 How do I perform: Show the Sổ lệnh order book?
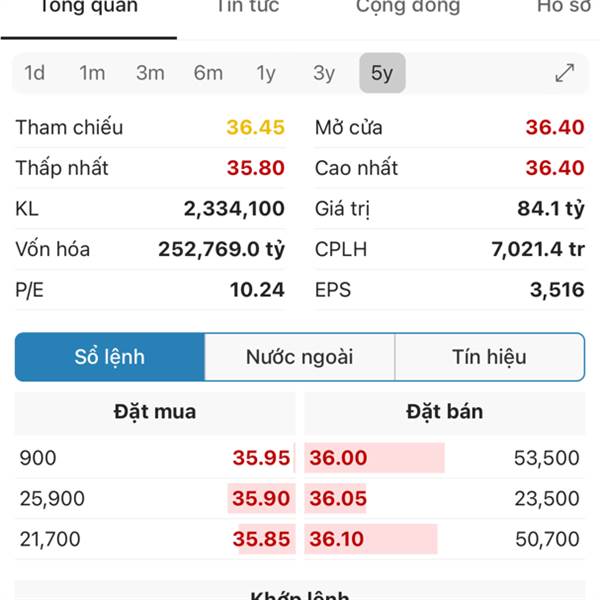tap(110, 357)
